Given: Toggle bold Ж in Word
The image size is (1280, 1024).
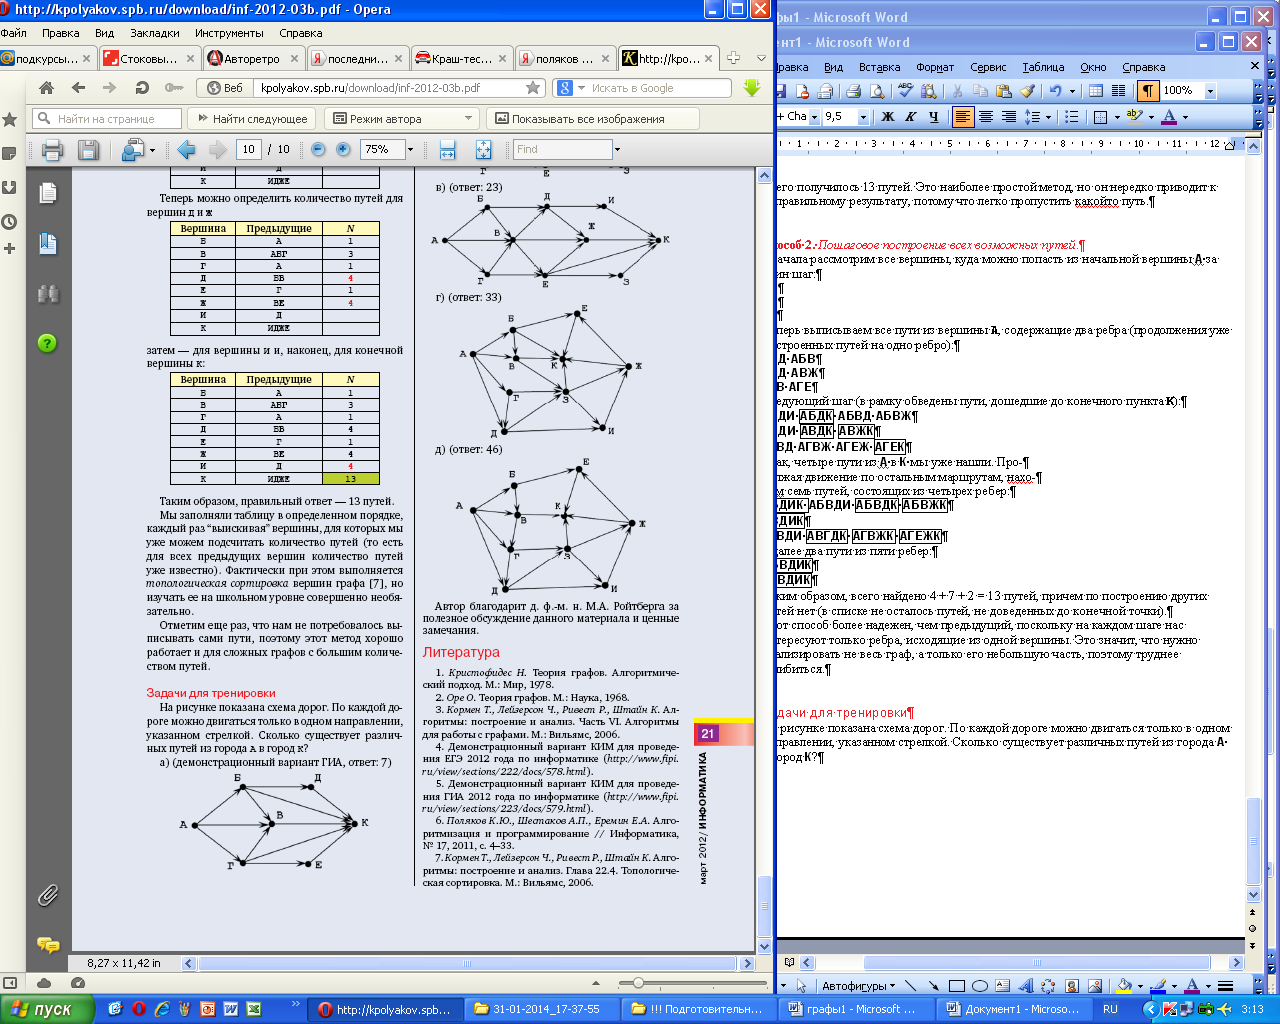Looking at the screenshot, I should click(887, 117).
